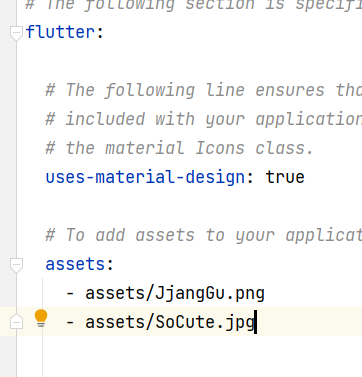Click the true value
The width and height of the screenshot is (362, 377).
coord(285,177)
